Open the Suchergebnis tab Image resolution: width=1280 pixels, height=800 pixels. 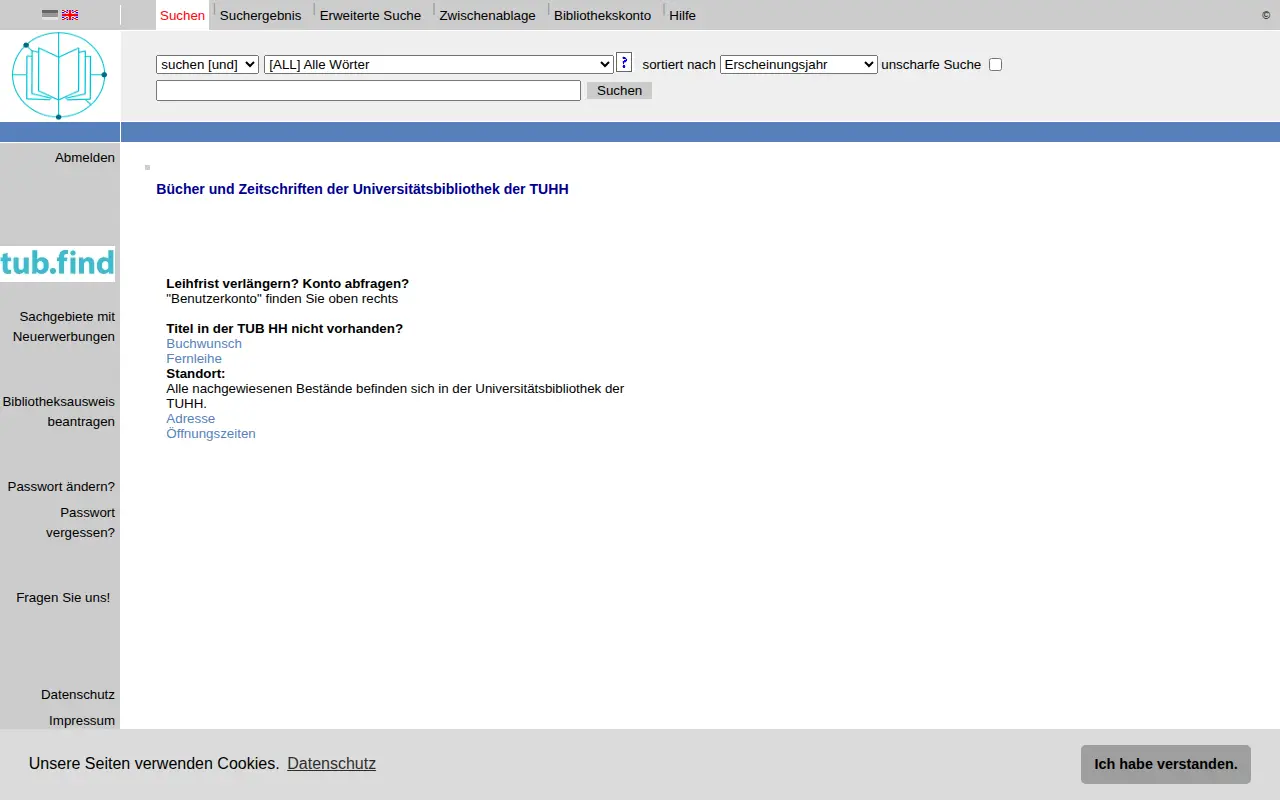tap(260, 15)
